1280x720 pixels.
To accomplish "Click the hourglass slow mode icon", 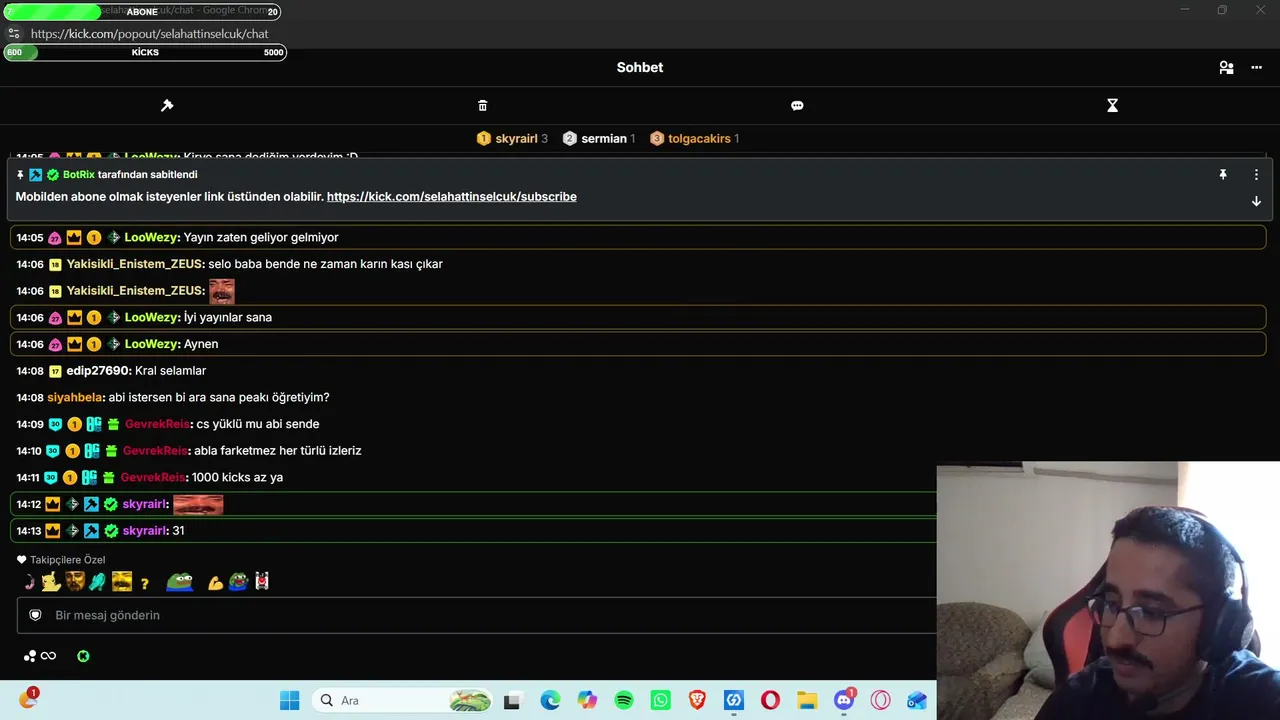I will tap(1112, 105).
